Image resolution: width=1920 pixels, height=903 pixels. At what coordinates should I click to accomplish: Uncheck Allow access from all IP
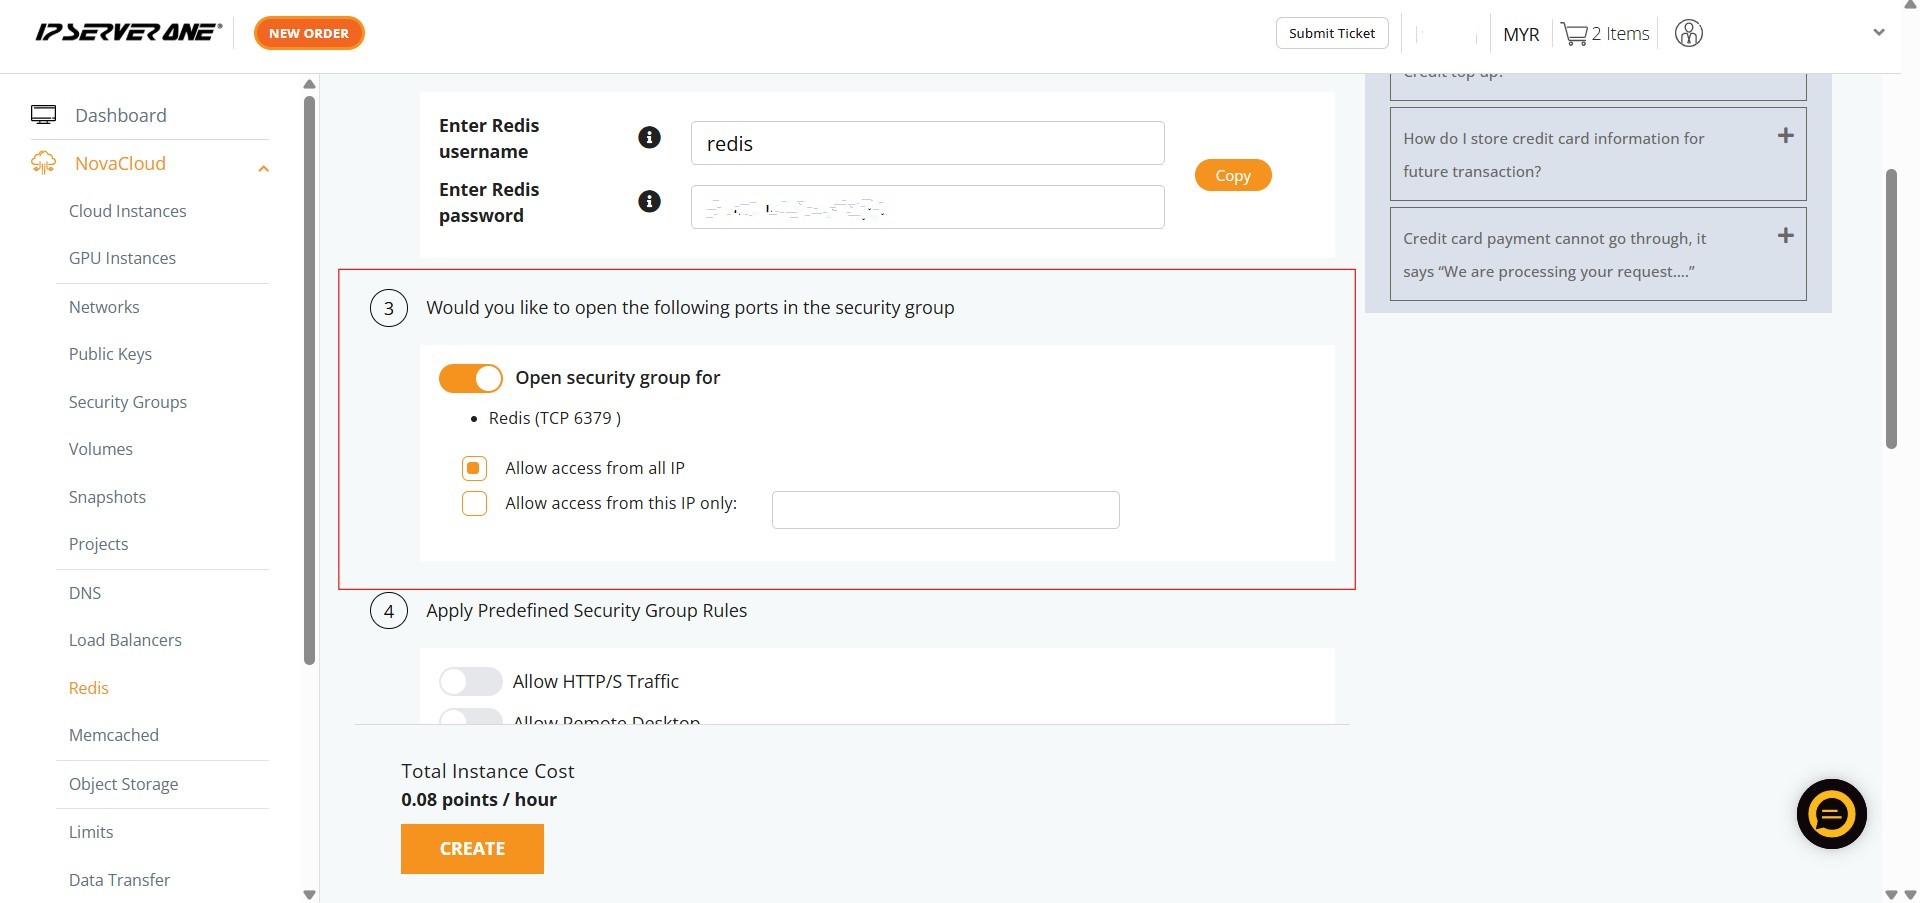click(474, 468)
